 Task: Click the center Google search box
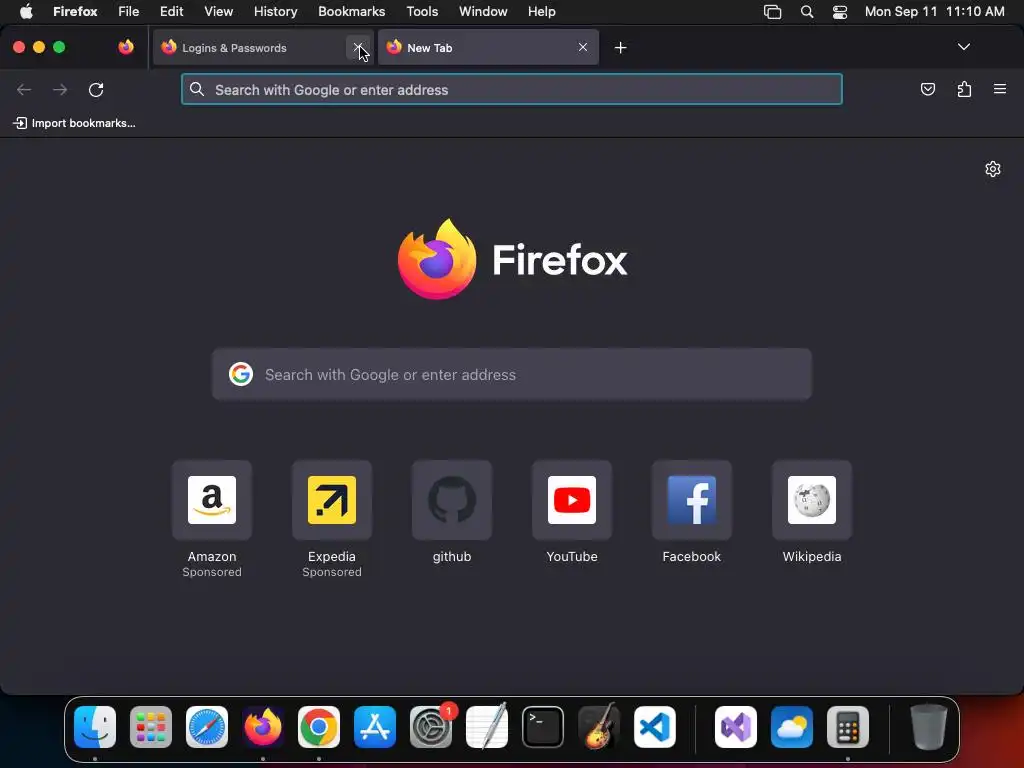(x=511, y=374)
